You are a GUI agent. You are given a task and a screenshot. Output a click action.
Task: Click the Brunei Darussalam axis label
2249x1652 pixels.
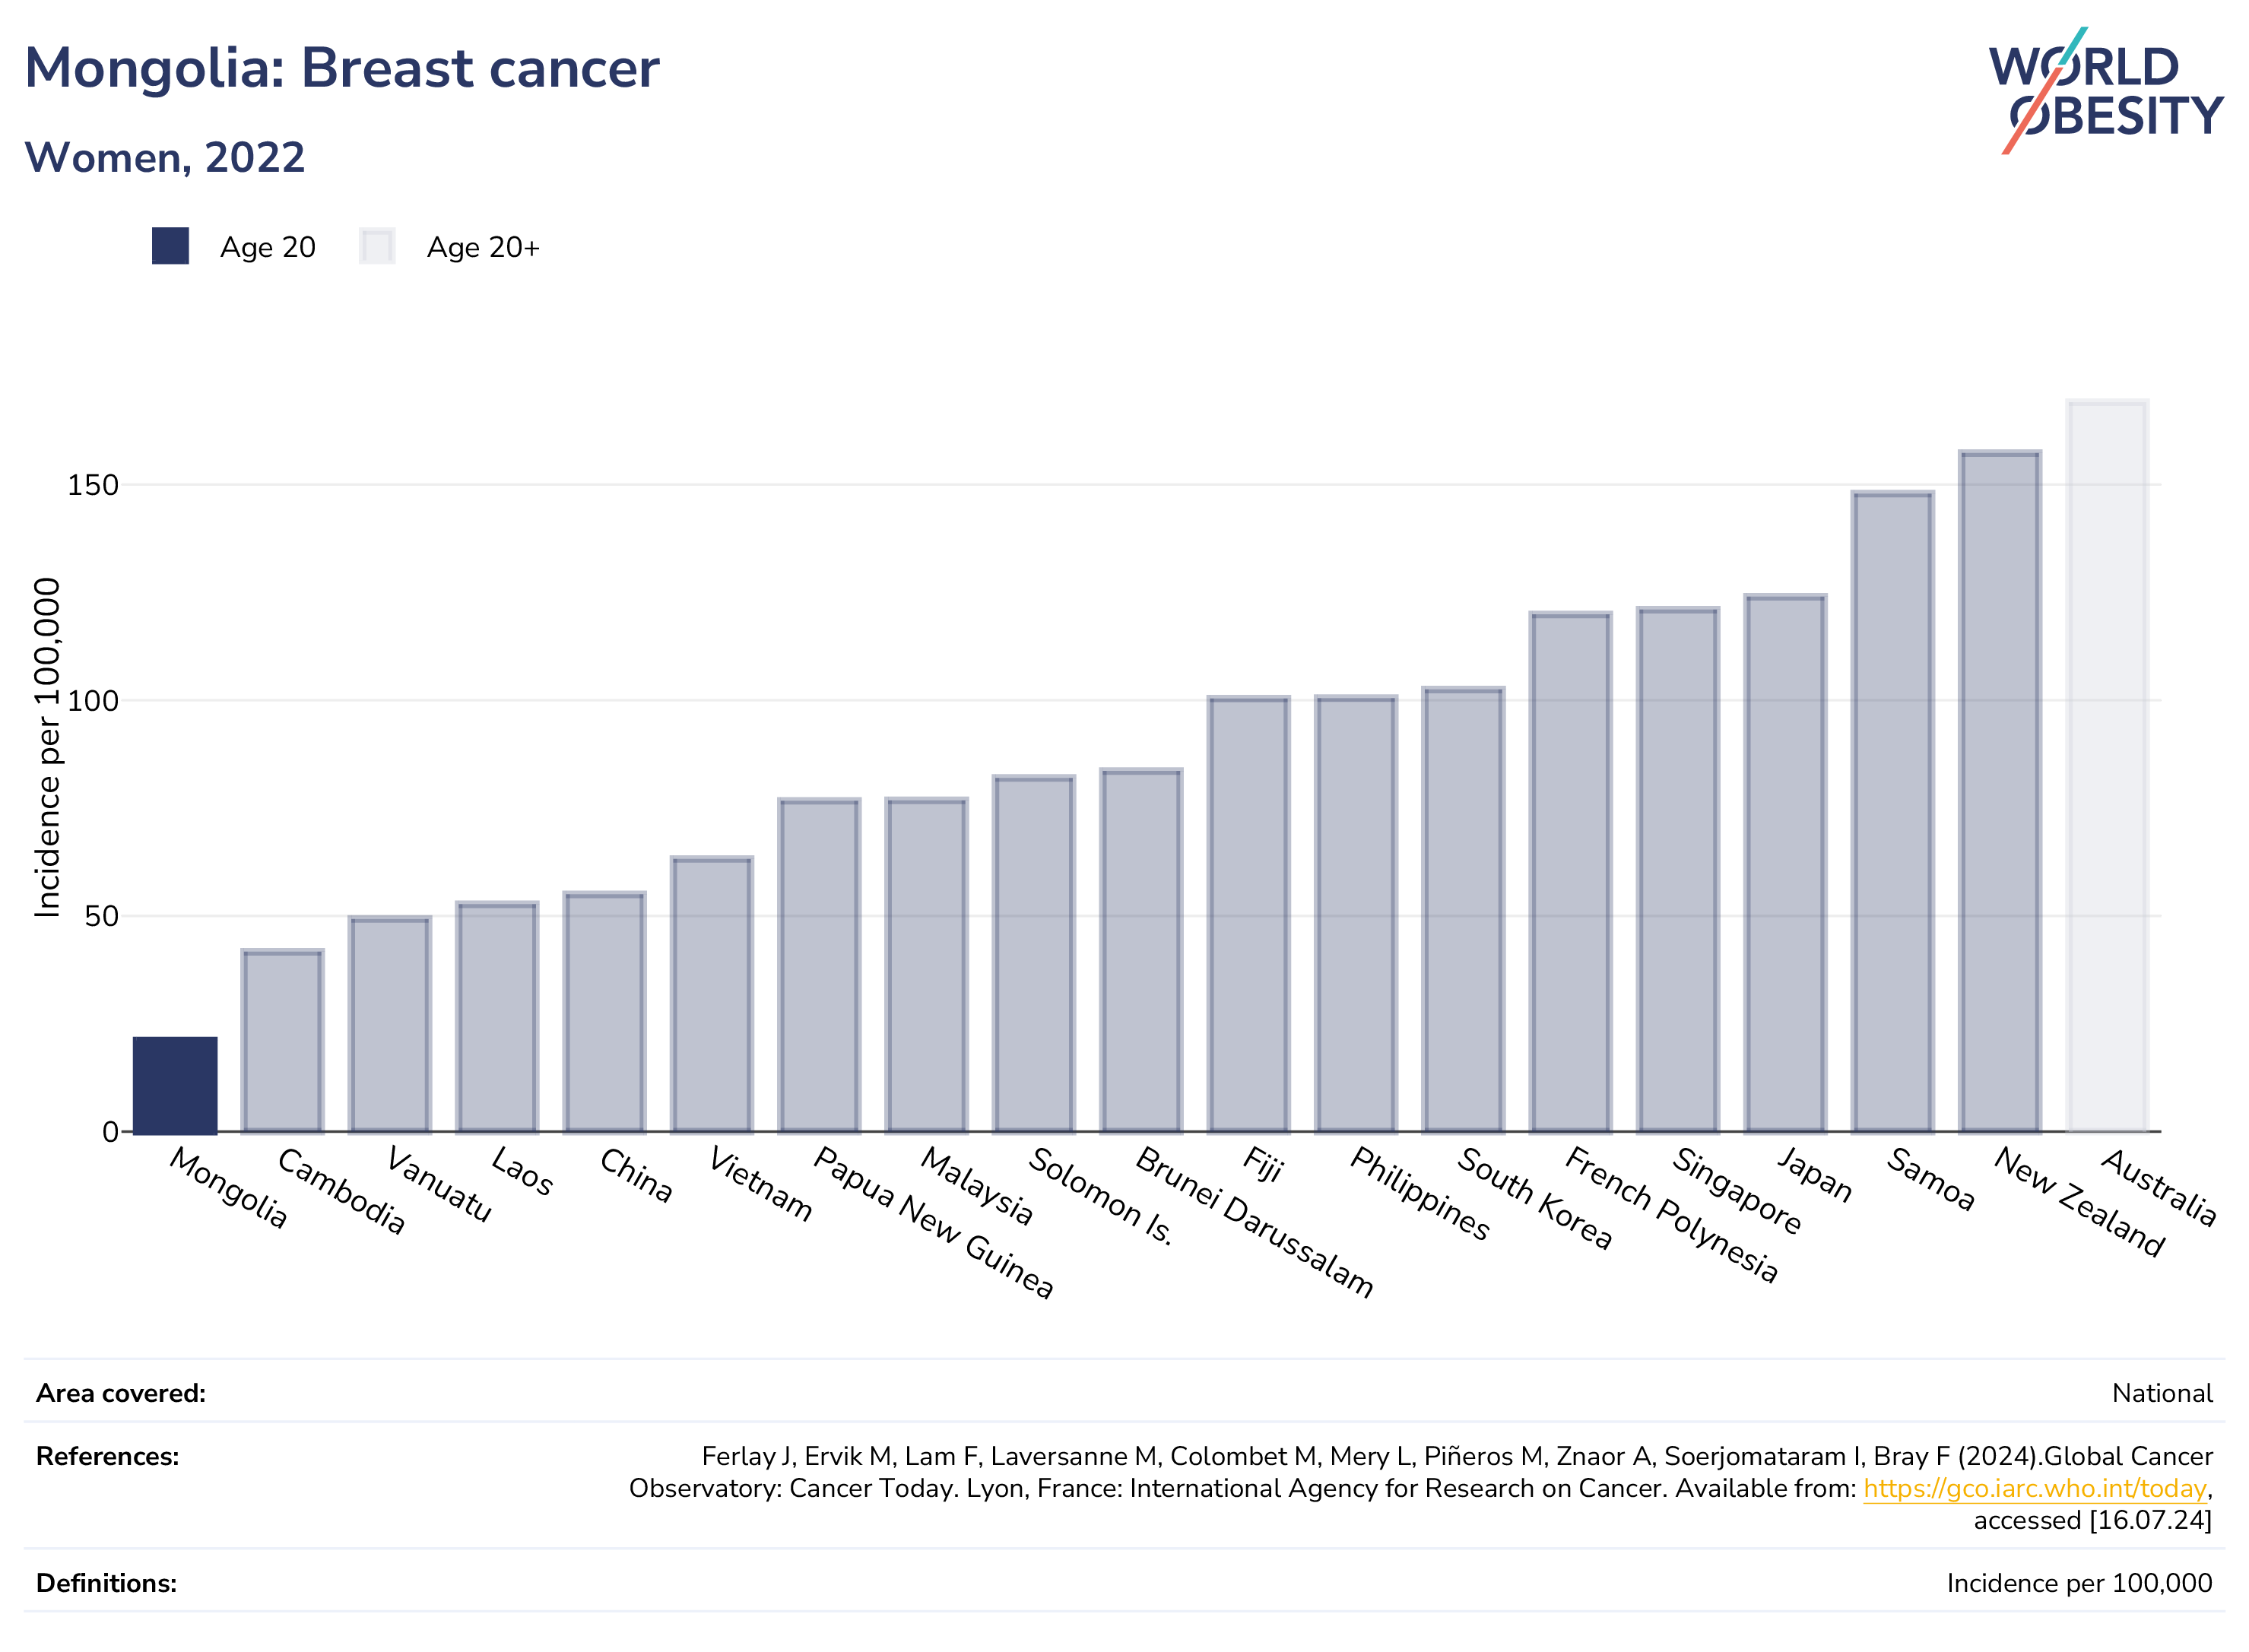[x=1254, y=1222]
